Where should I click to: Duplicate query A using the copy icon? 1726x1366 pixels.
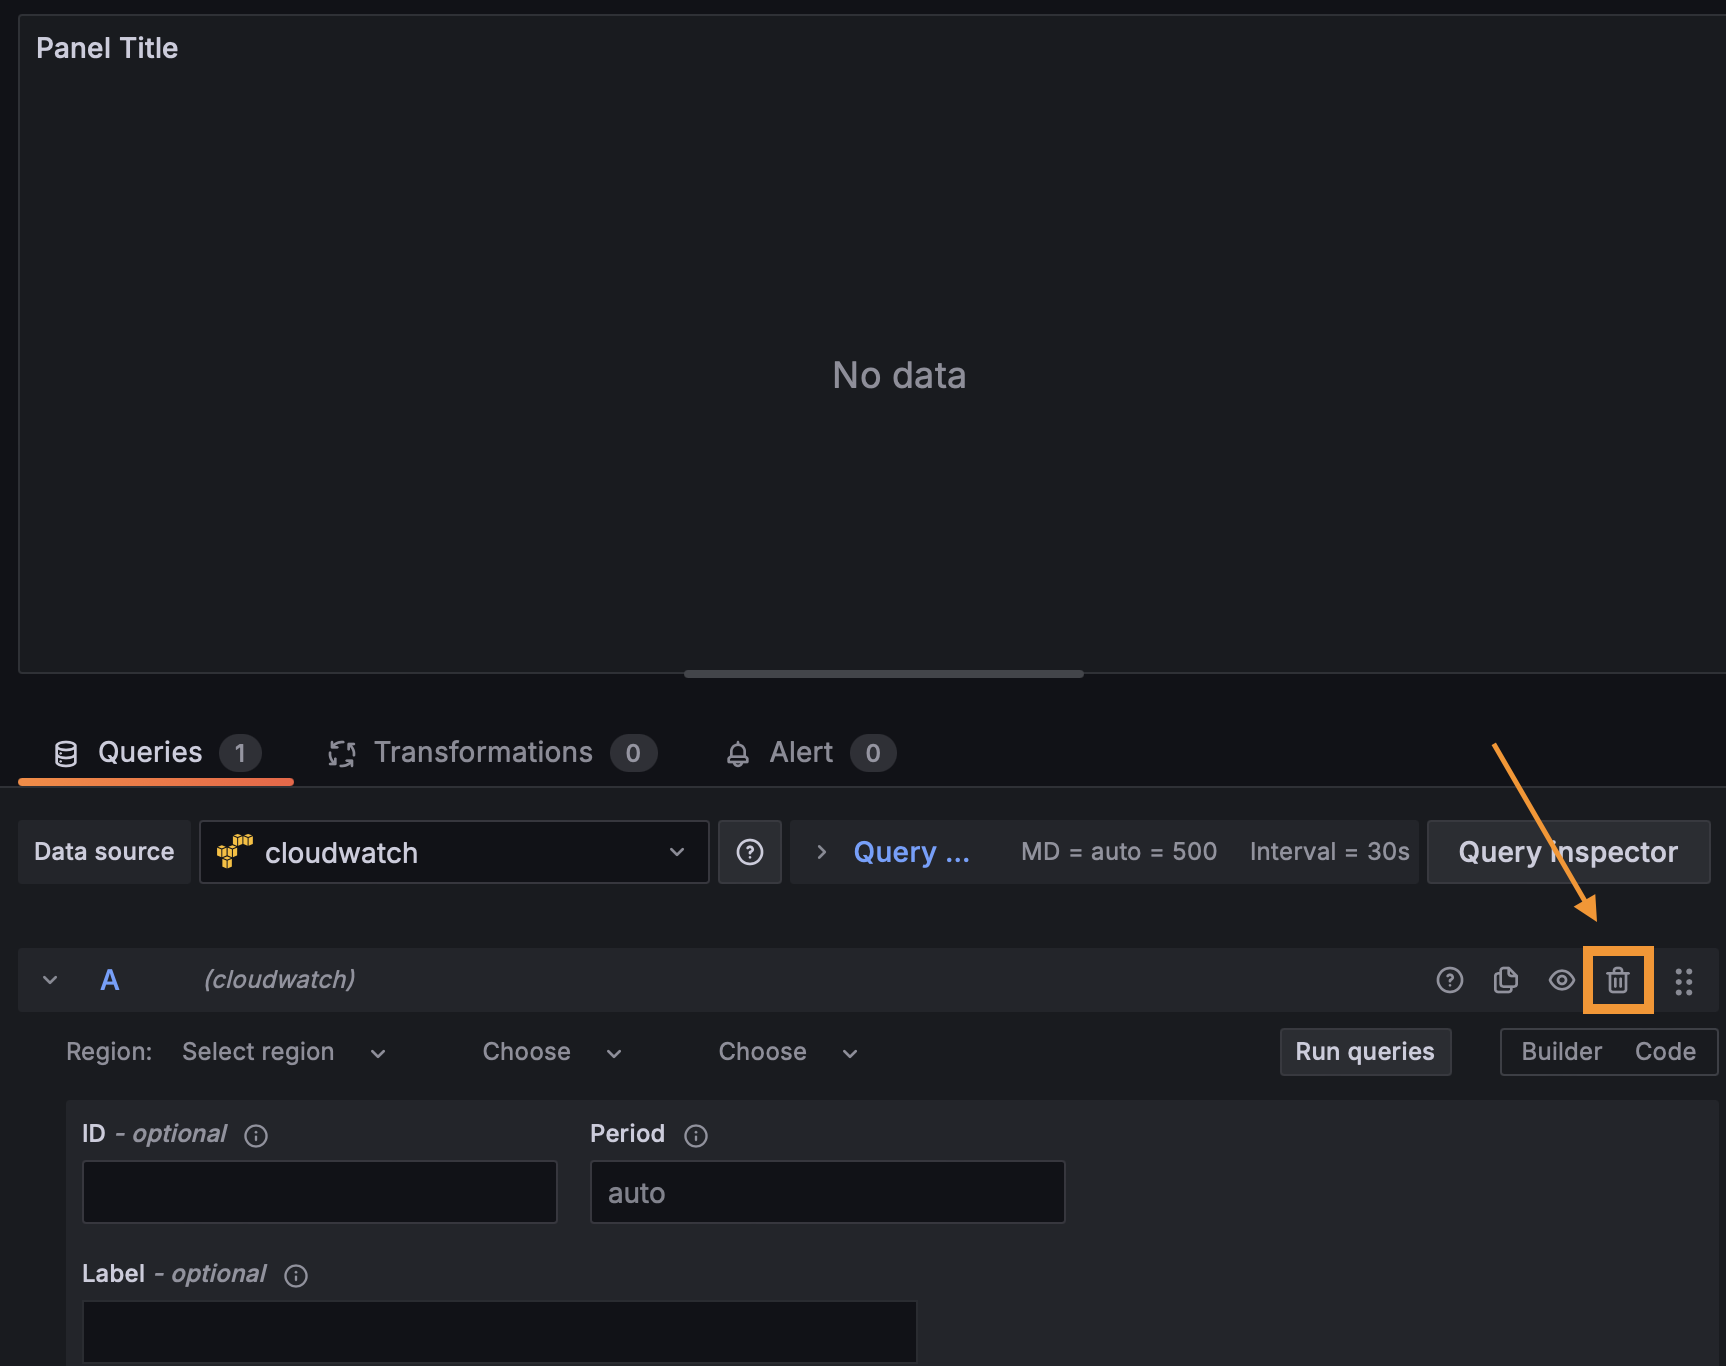click(x=1505, y=980)
